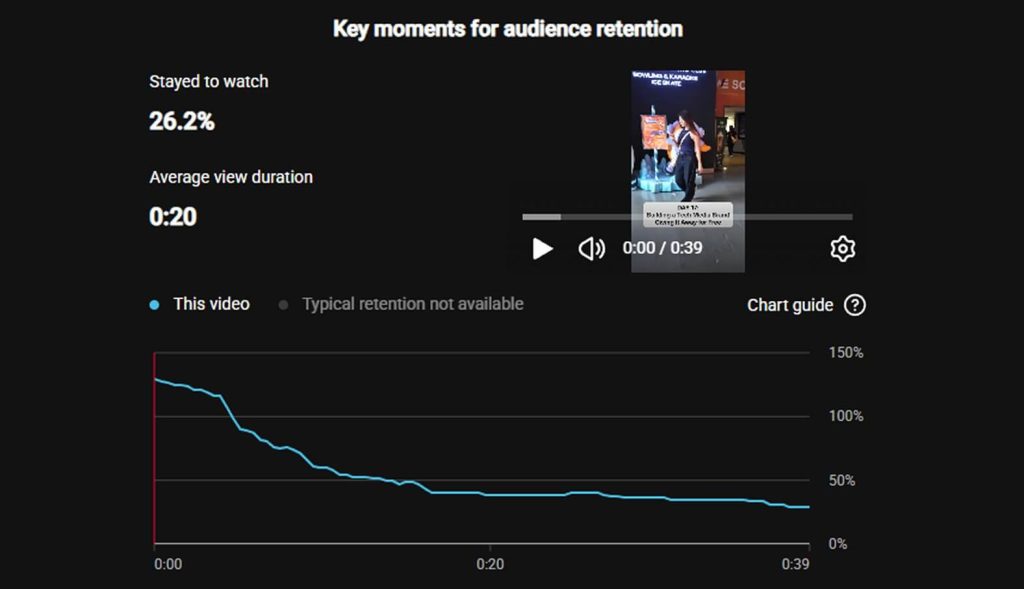Click Typical retention not available legend

[401, 304]
